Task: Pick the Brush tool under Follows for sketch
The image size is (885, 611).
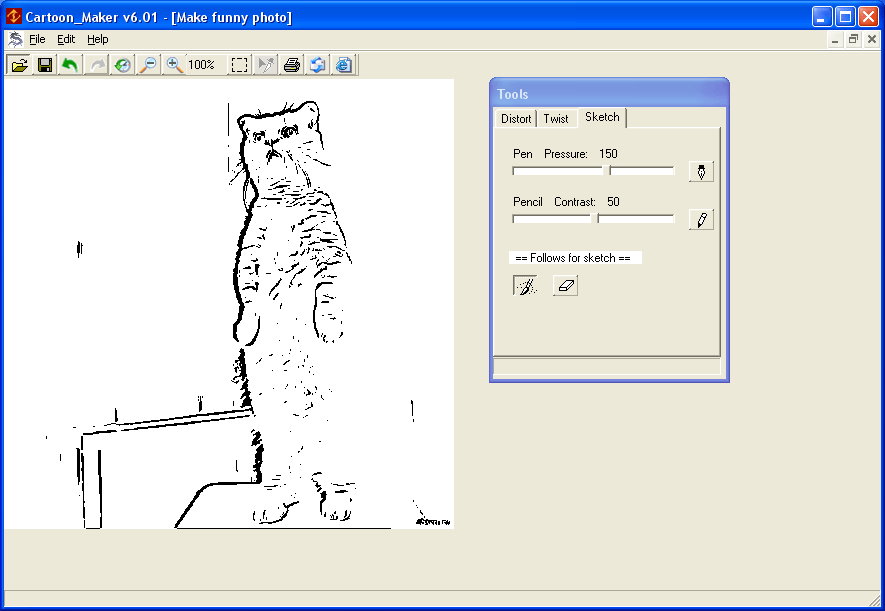Action: (x=524, y=285)
